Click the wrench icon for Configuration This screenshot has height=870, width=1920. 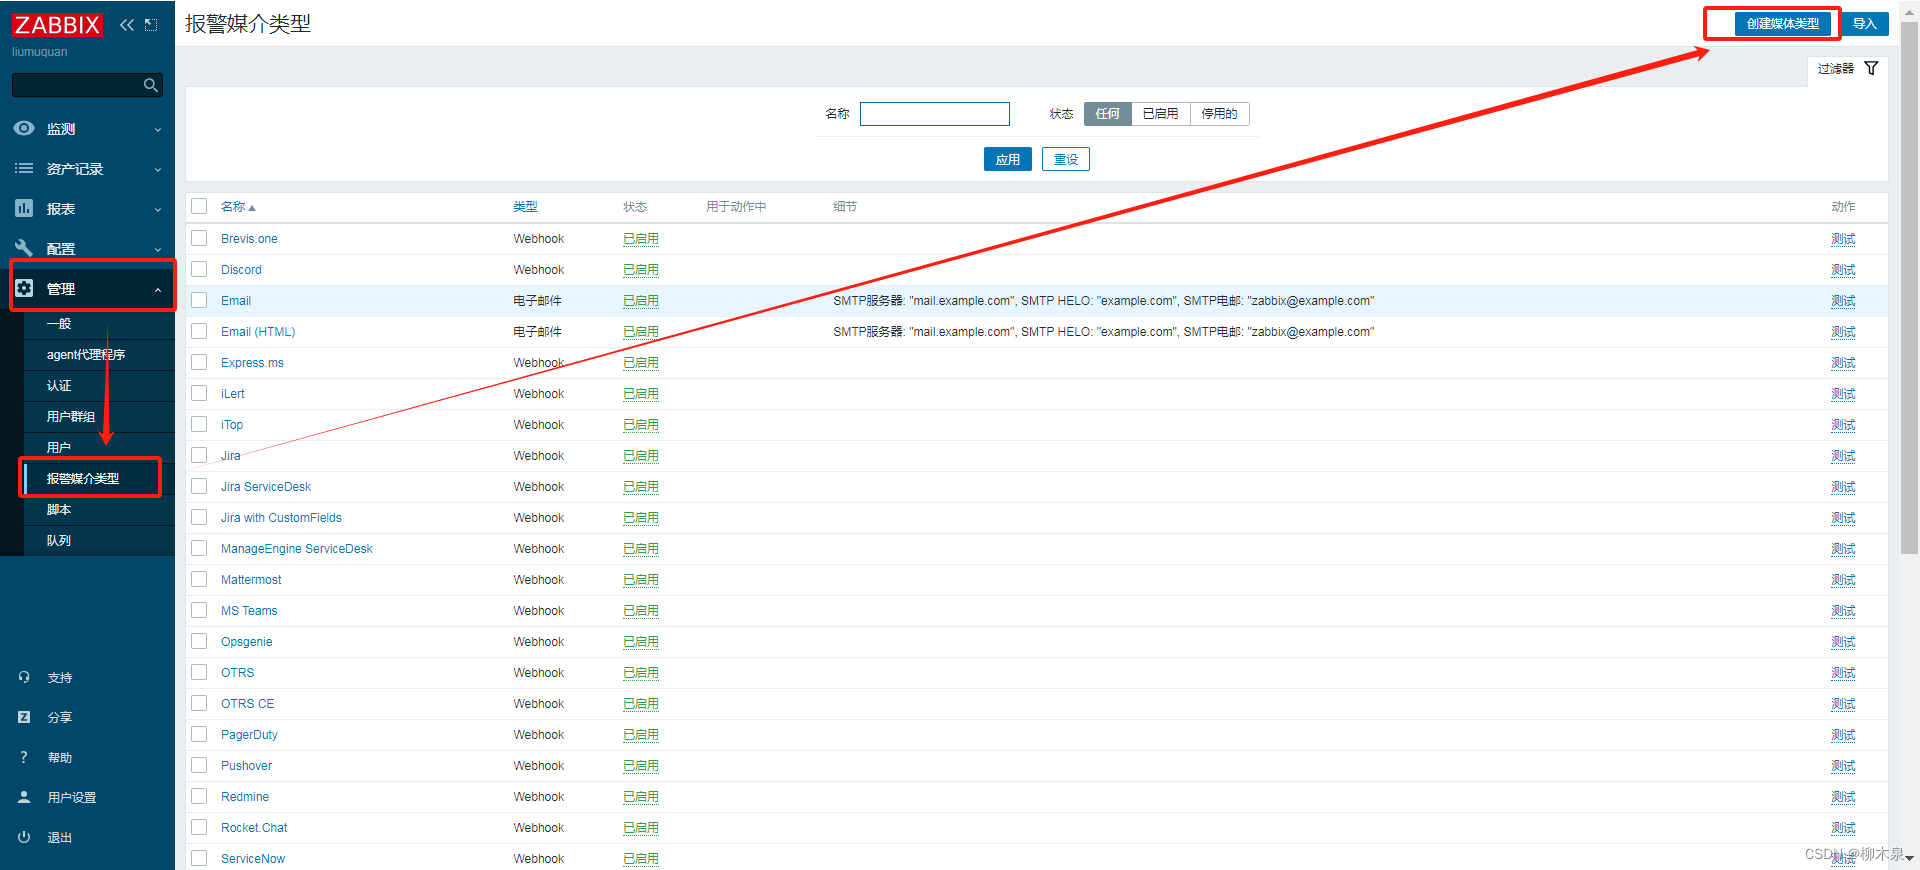(x=24, y=248)
